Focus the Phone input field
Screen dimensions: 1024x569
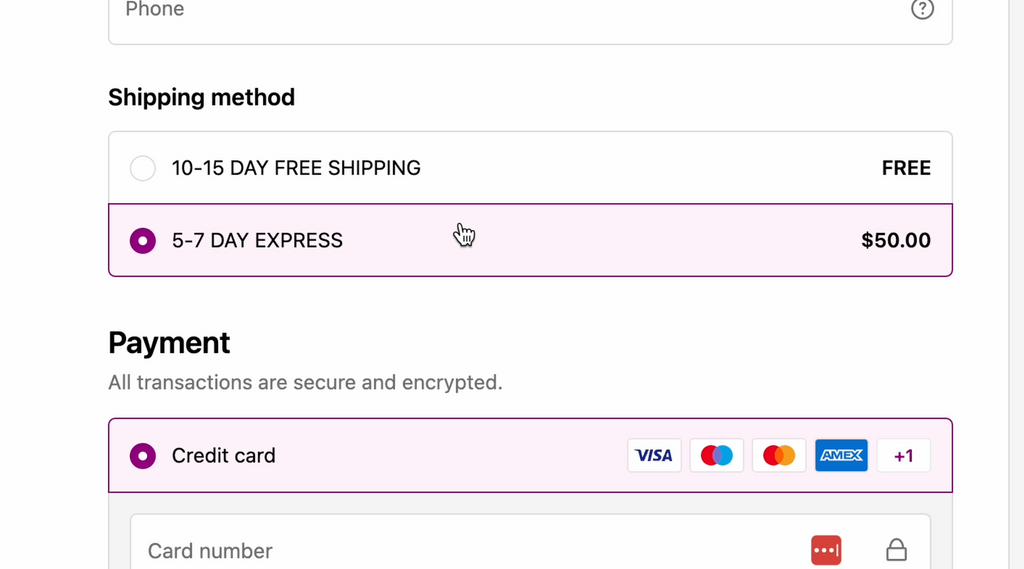click(x=500, y=12)
